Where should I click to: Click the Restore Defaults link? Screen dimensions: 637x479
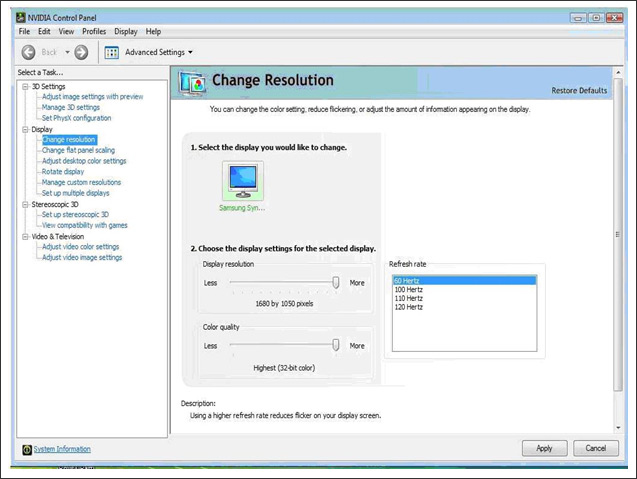pyautogui.click(x=579, y=90)
